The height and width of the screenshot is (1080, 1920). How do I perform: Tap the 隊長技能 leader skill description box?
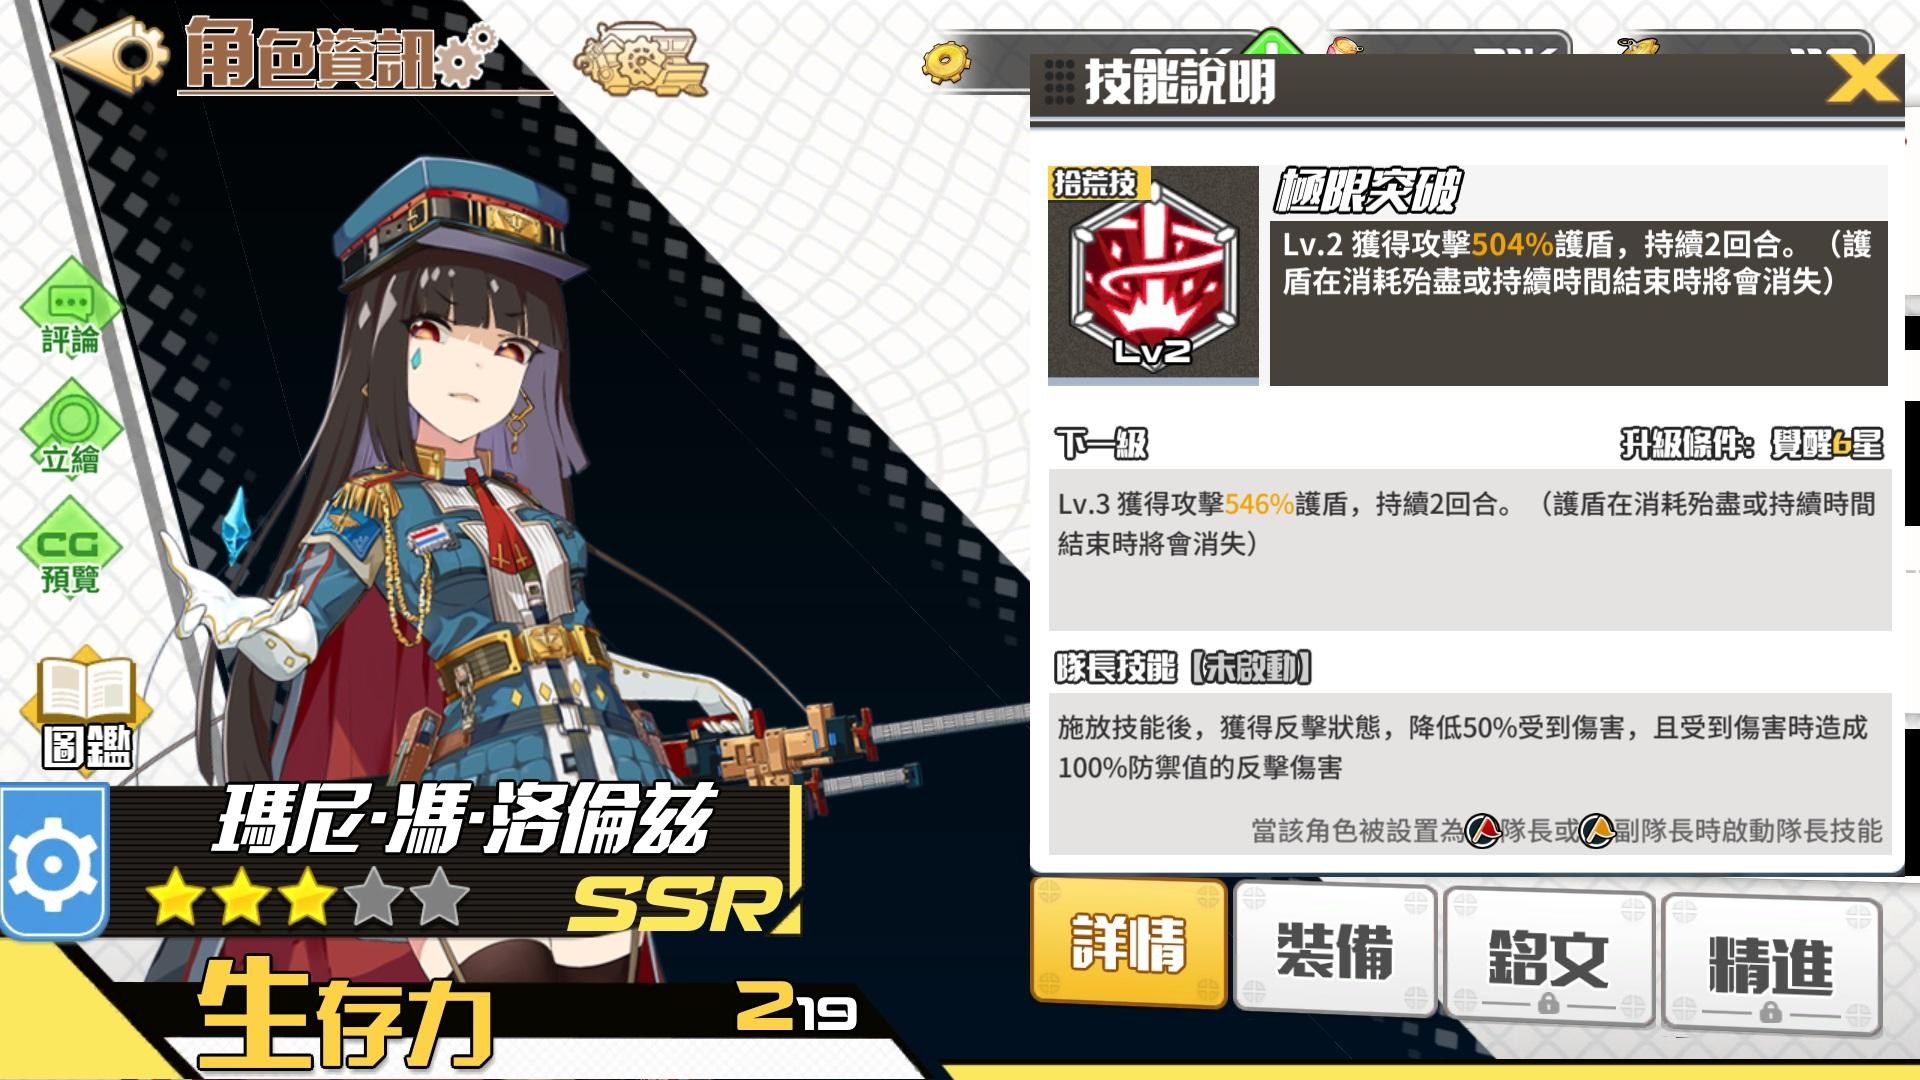(1470, 772)
